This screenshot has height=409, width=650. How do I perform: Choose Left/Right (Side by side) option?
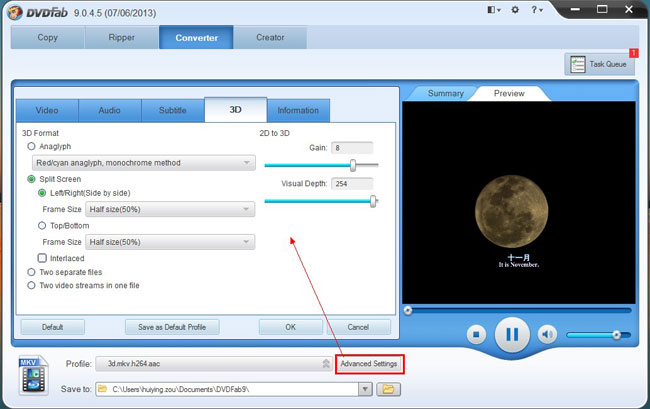(42, 193)
